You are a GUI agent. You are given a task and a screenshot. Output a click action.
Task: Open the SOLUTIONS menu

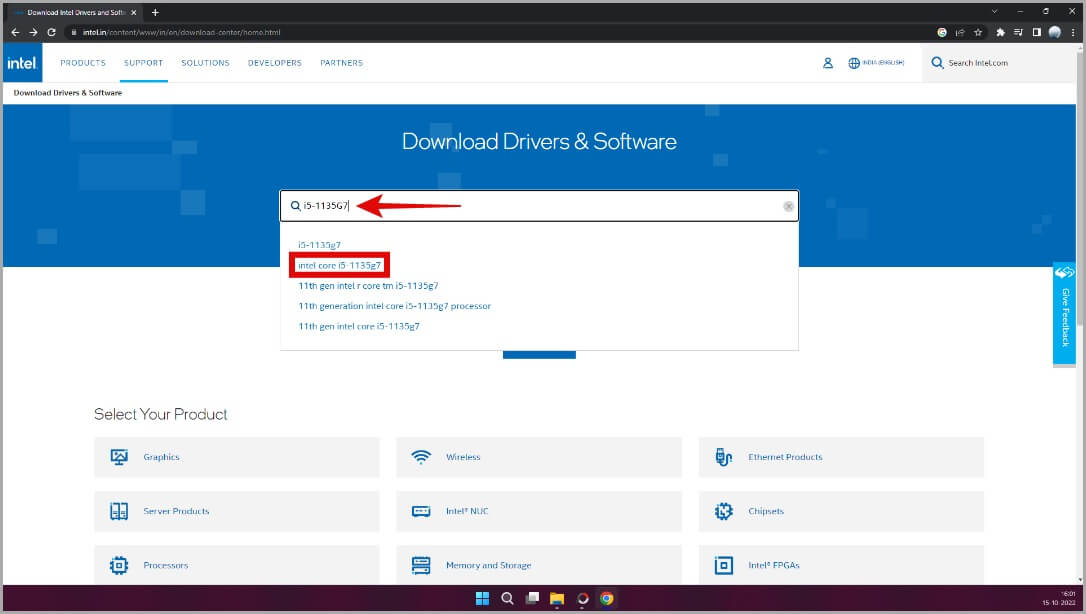click(206, 63)
